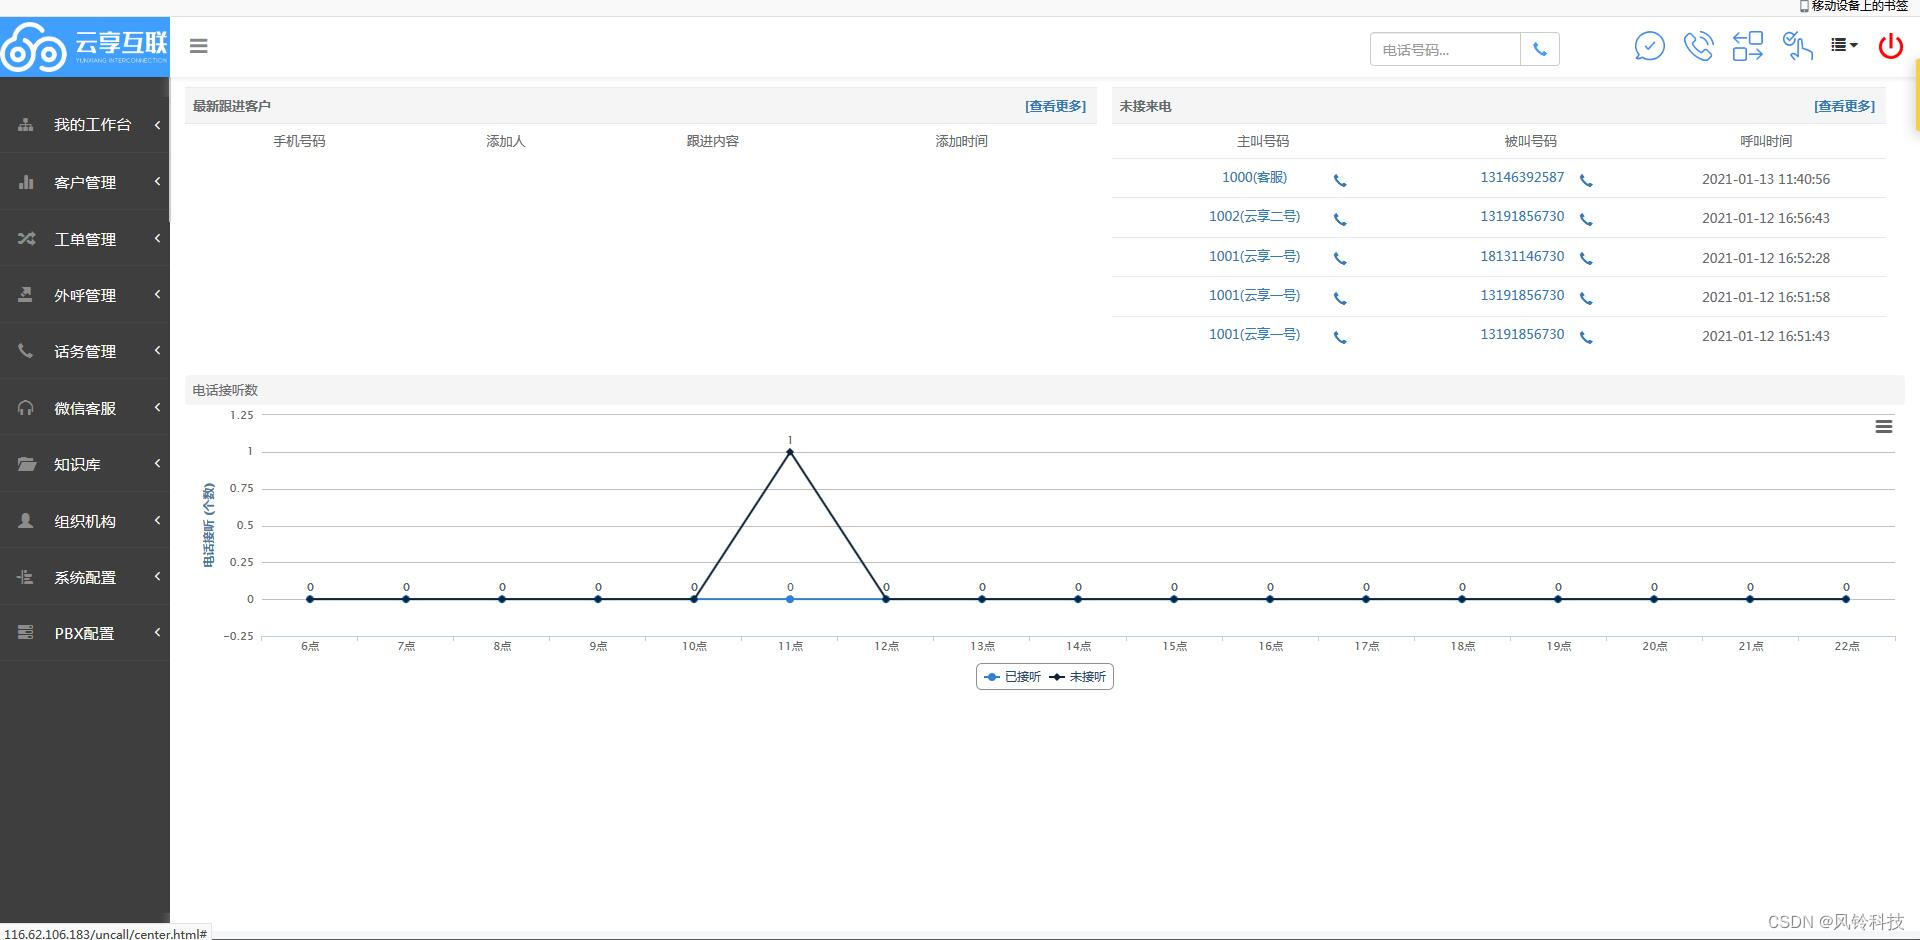View more in 最新跟进客户 panel
Viewport: 1920px width, 940px height.
tap(1055, 106)
